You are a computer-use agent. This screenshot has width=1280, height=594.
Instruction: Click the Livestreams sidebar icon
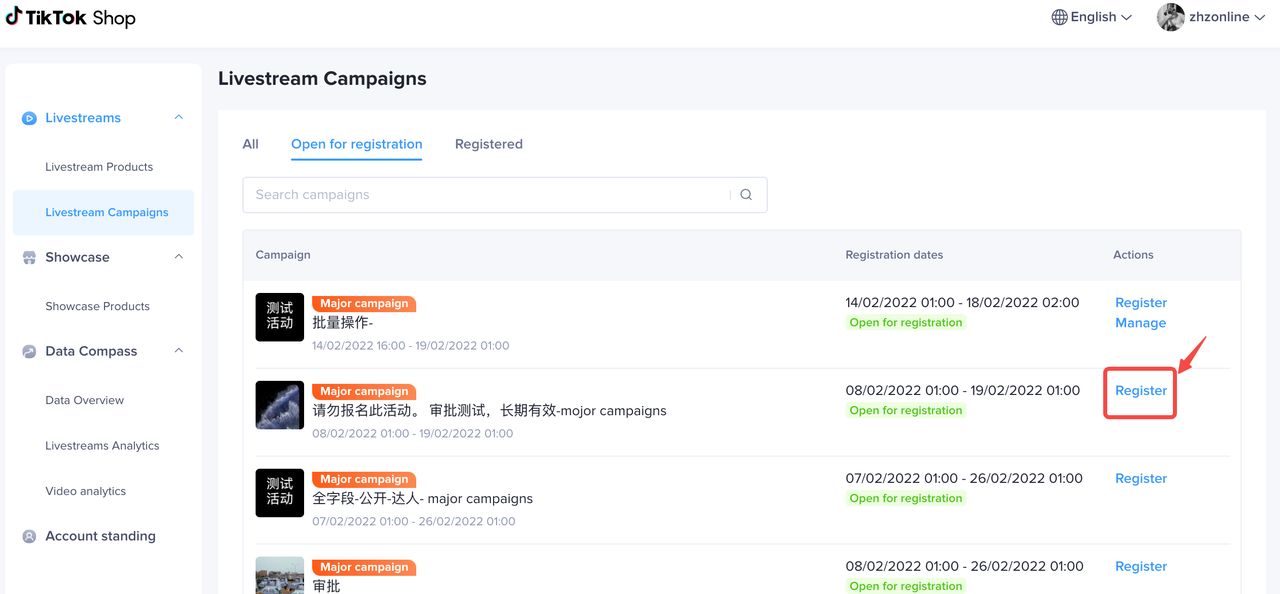[x=30, y=118]
